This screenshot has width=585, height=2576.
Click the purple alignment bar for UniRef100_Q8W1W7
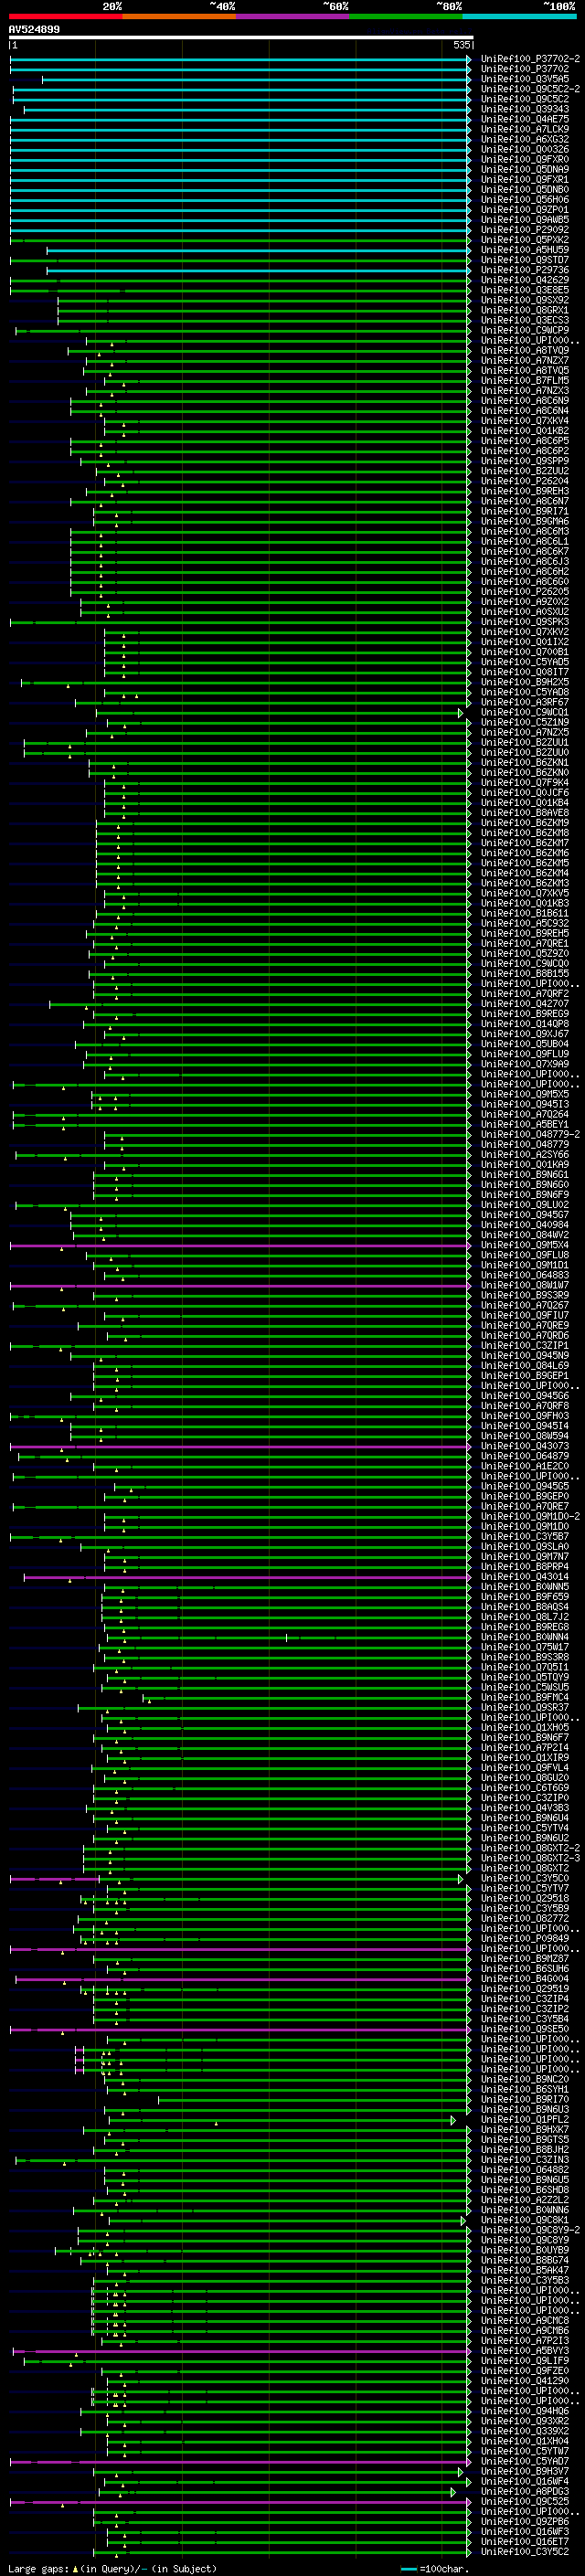pos(240,1285)
